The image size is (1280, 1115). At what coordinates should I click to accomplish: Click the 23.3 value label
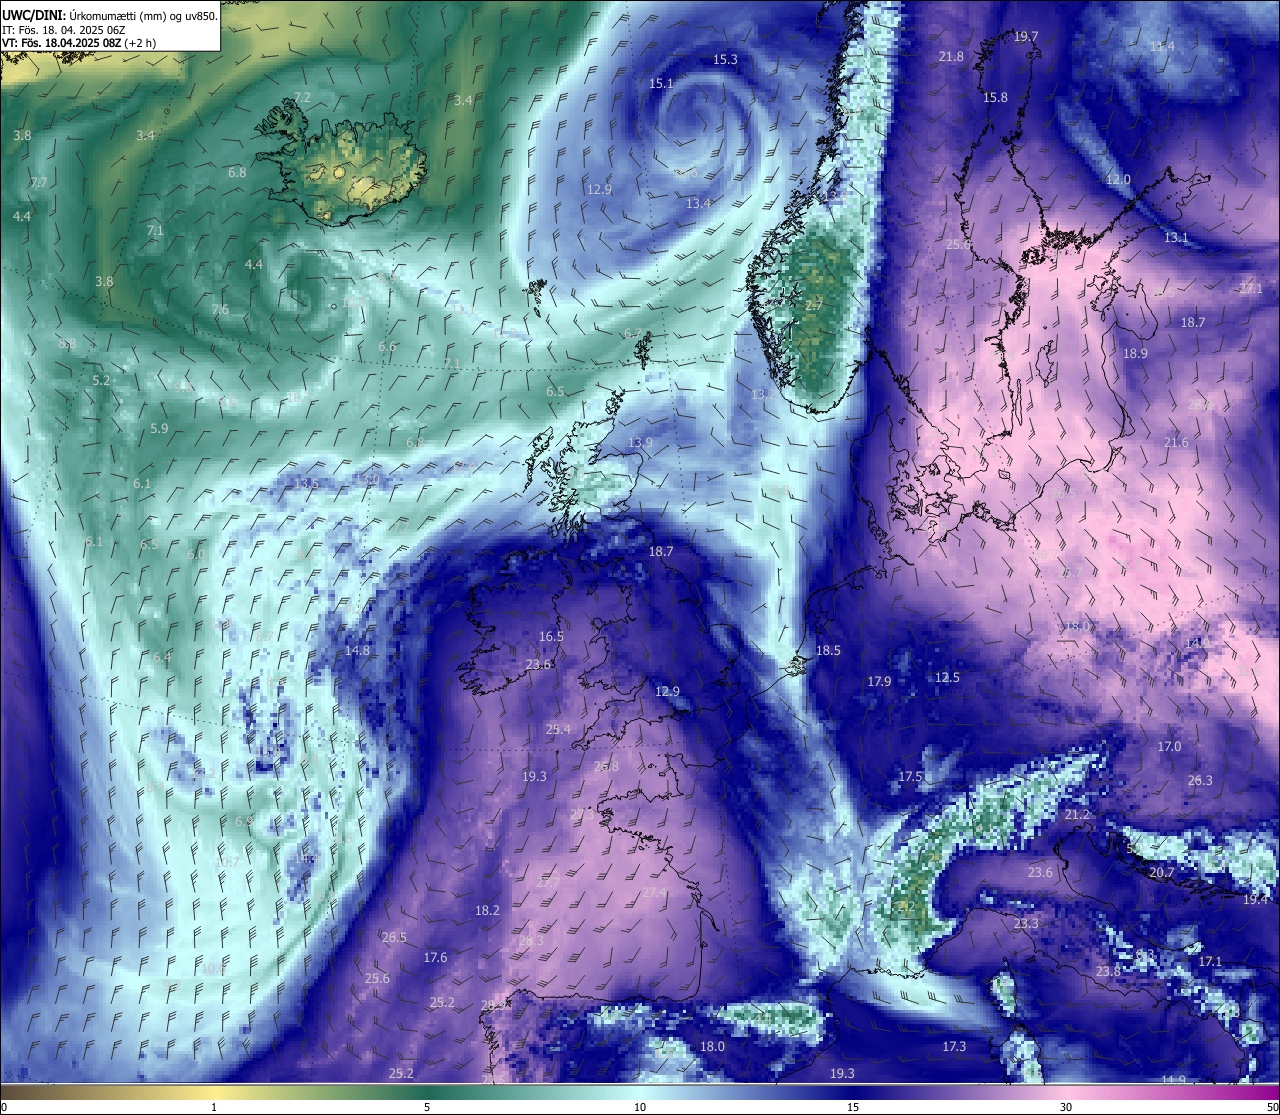point(1026,923)
